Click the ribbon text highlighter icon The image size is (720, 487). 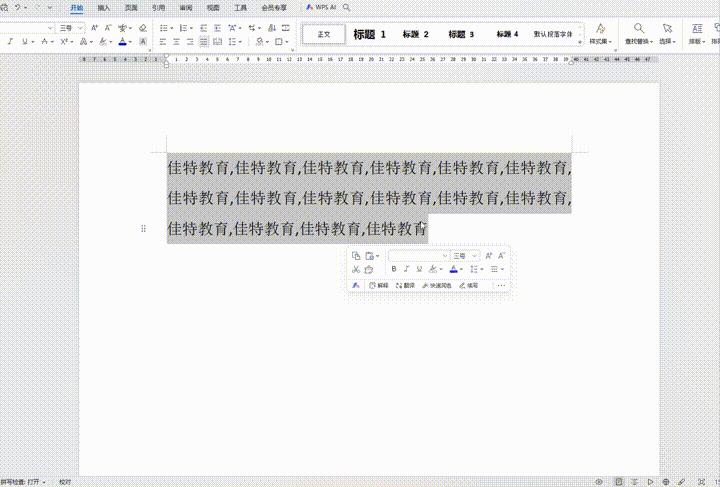(103, 42)
